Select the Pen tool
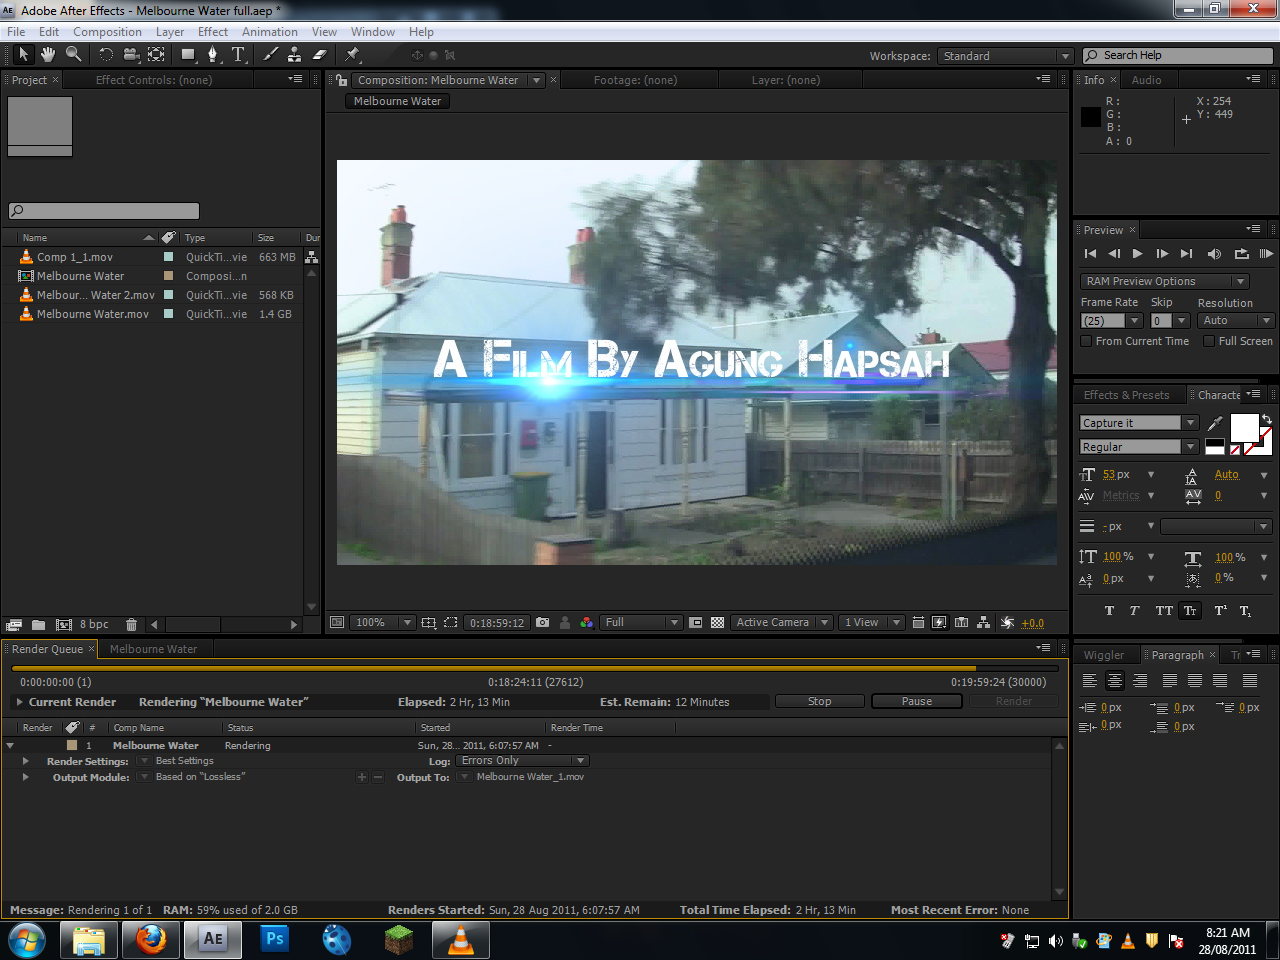Viewport: 1280px width, 960px height. 213,55
